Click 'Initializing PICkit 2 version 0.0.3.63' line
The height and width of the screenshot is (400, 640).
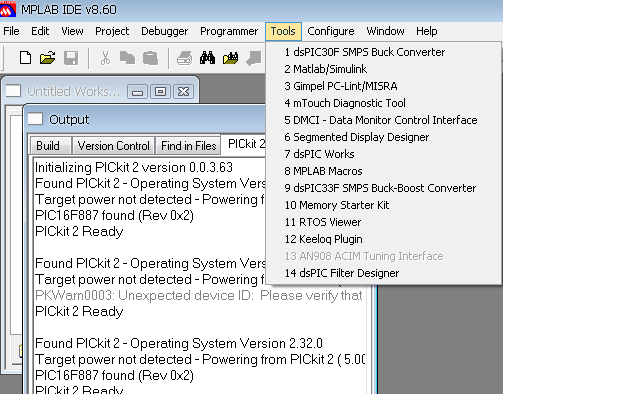point(134,167)
